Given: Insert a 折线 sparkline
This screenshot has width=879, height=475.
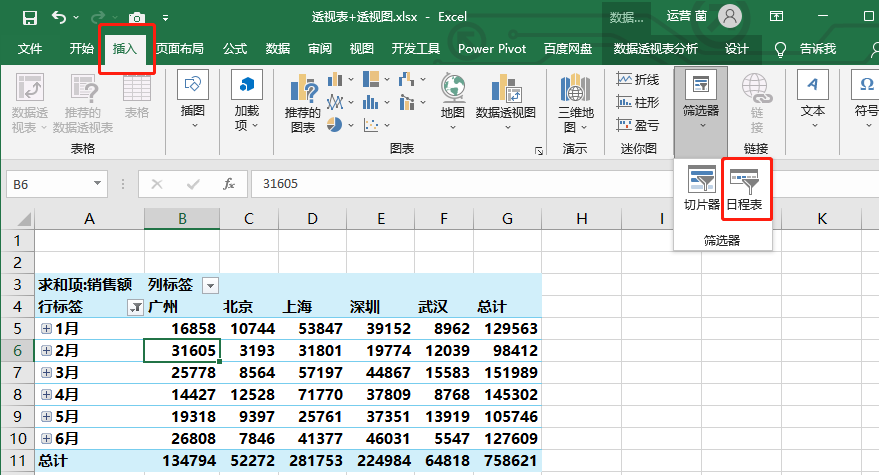Looking at the screenshot, I should [637, 79].
